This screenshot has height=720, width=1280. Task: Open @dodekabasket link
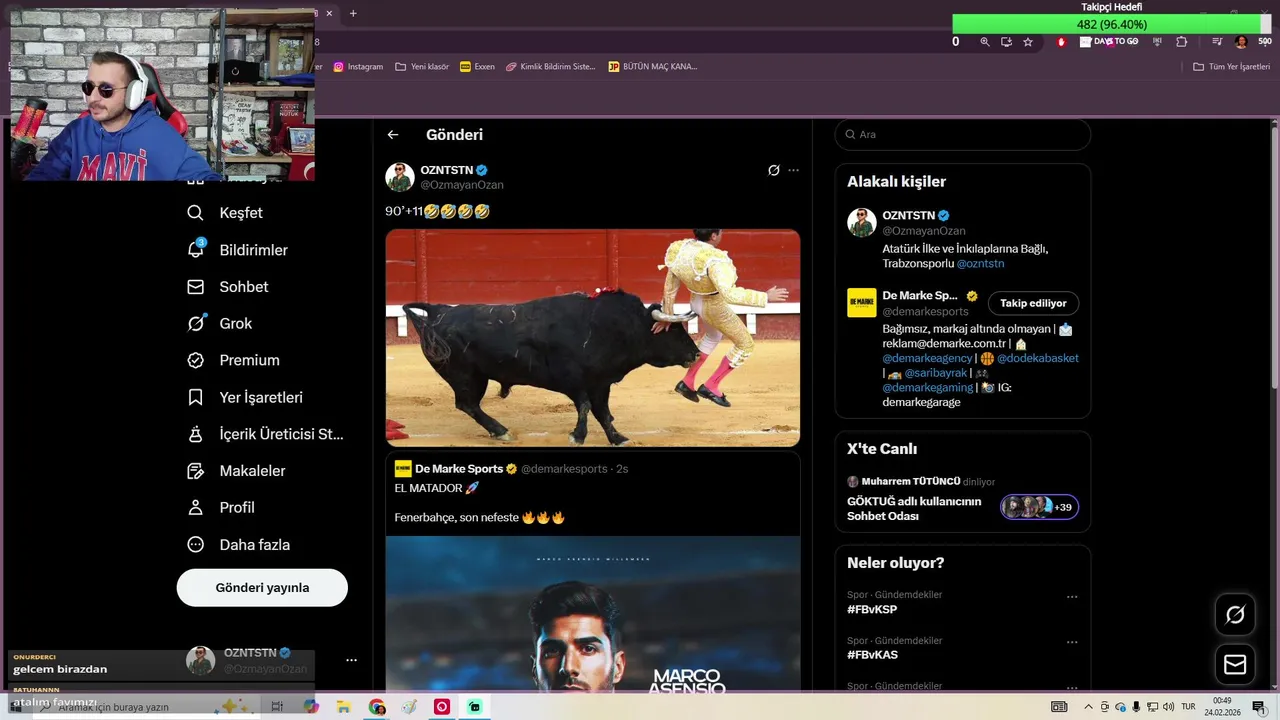pos(1037,358)
